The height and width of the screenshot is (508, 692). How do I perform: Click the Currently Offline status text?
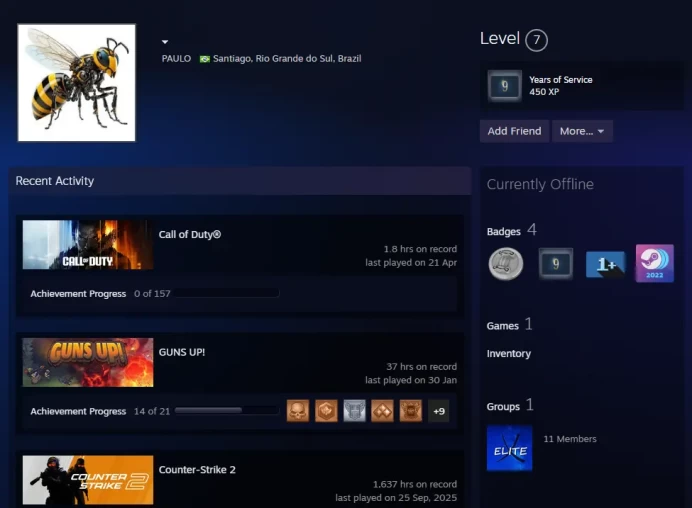pos(540,184)
